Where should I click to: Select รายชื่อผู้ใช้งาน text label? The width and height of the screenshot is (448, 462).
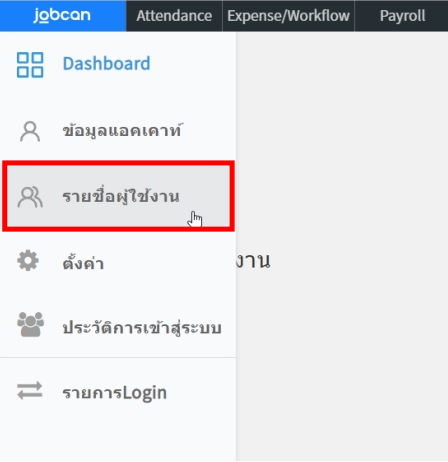click(x=121, y=196)
